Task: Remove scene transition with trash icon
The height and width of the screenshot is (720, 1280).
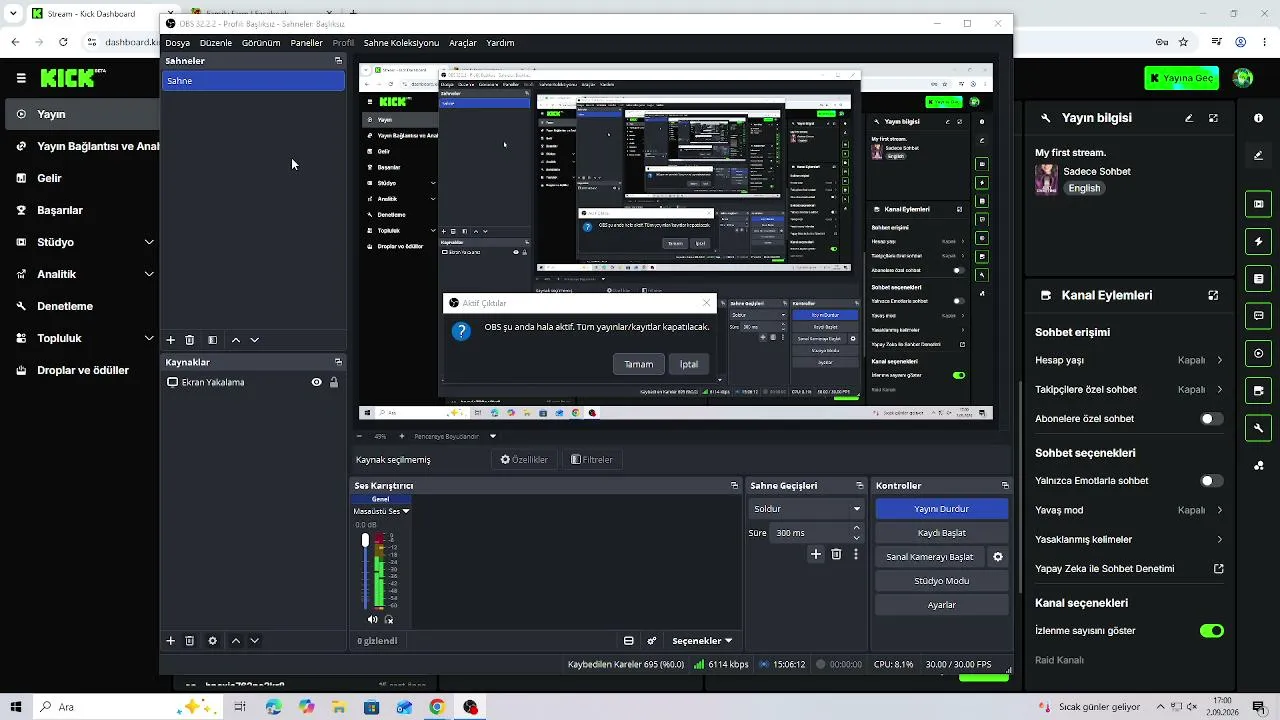Action: [x=836, y=554]
